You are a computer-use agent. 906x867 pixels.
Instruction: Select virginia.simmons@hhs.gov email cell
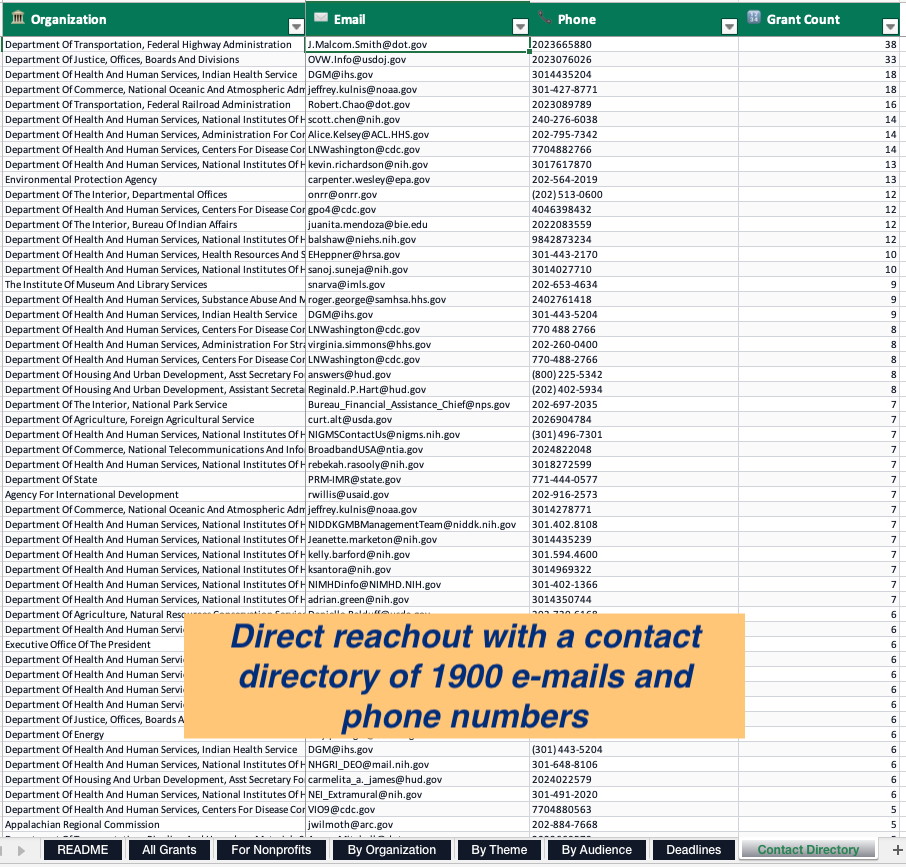(x=417, y=345)
